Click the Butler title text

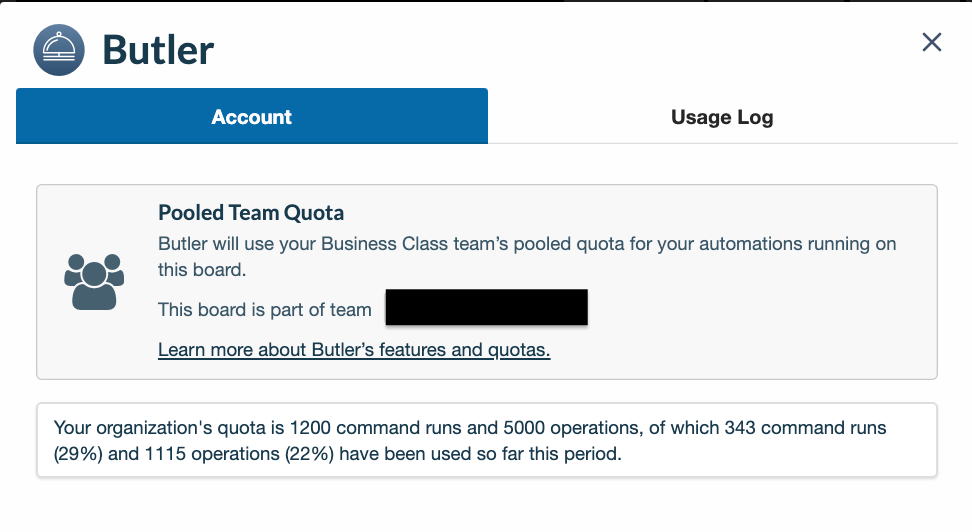point(158,50)
